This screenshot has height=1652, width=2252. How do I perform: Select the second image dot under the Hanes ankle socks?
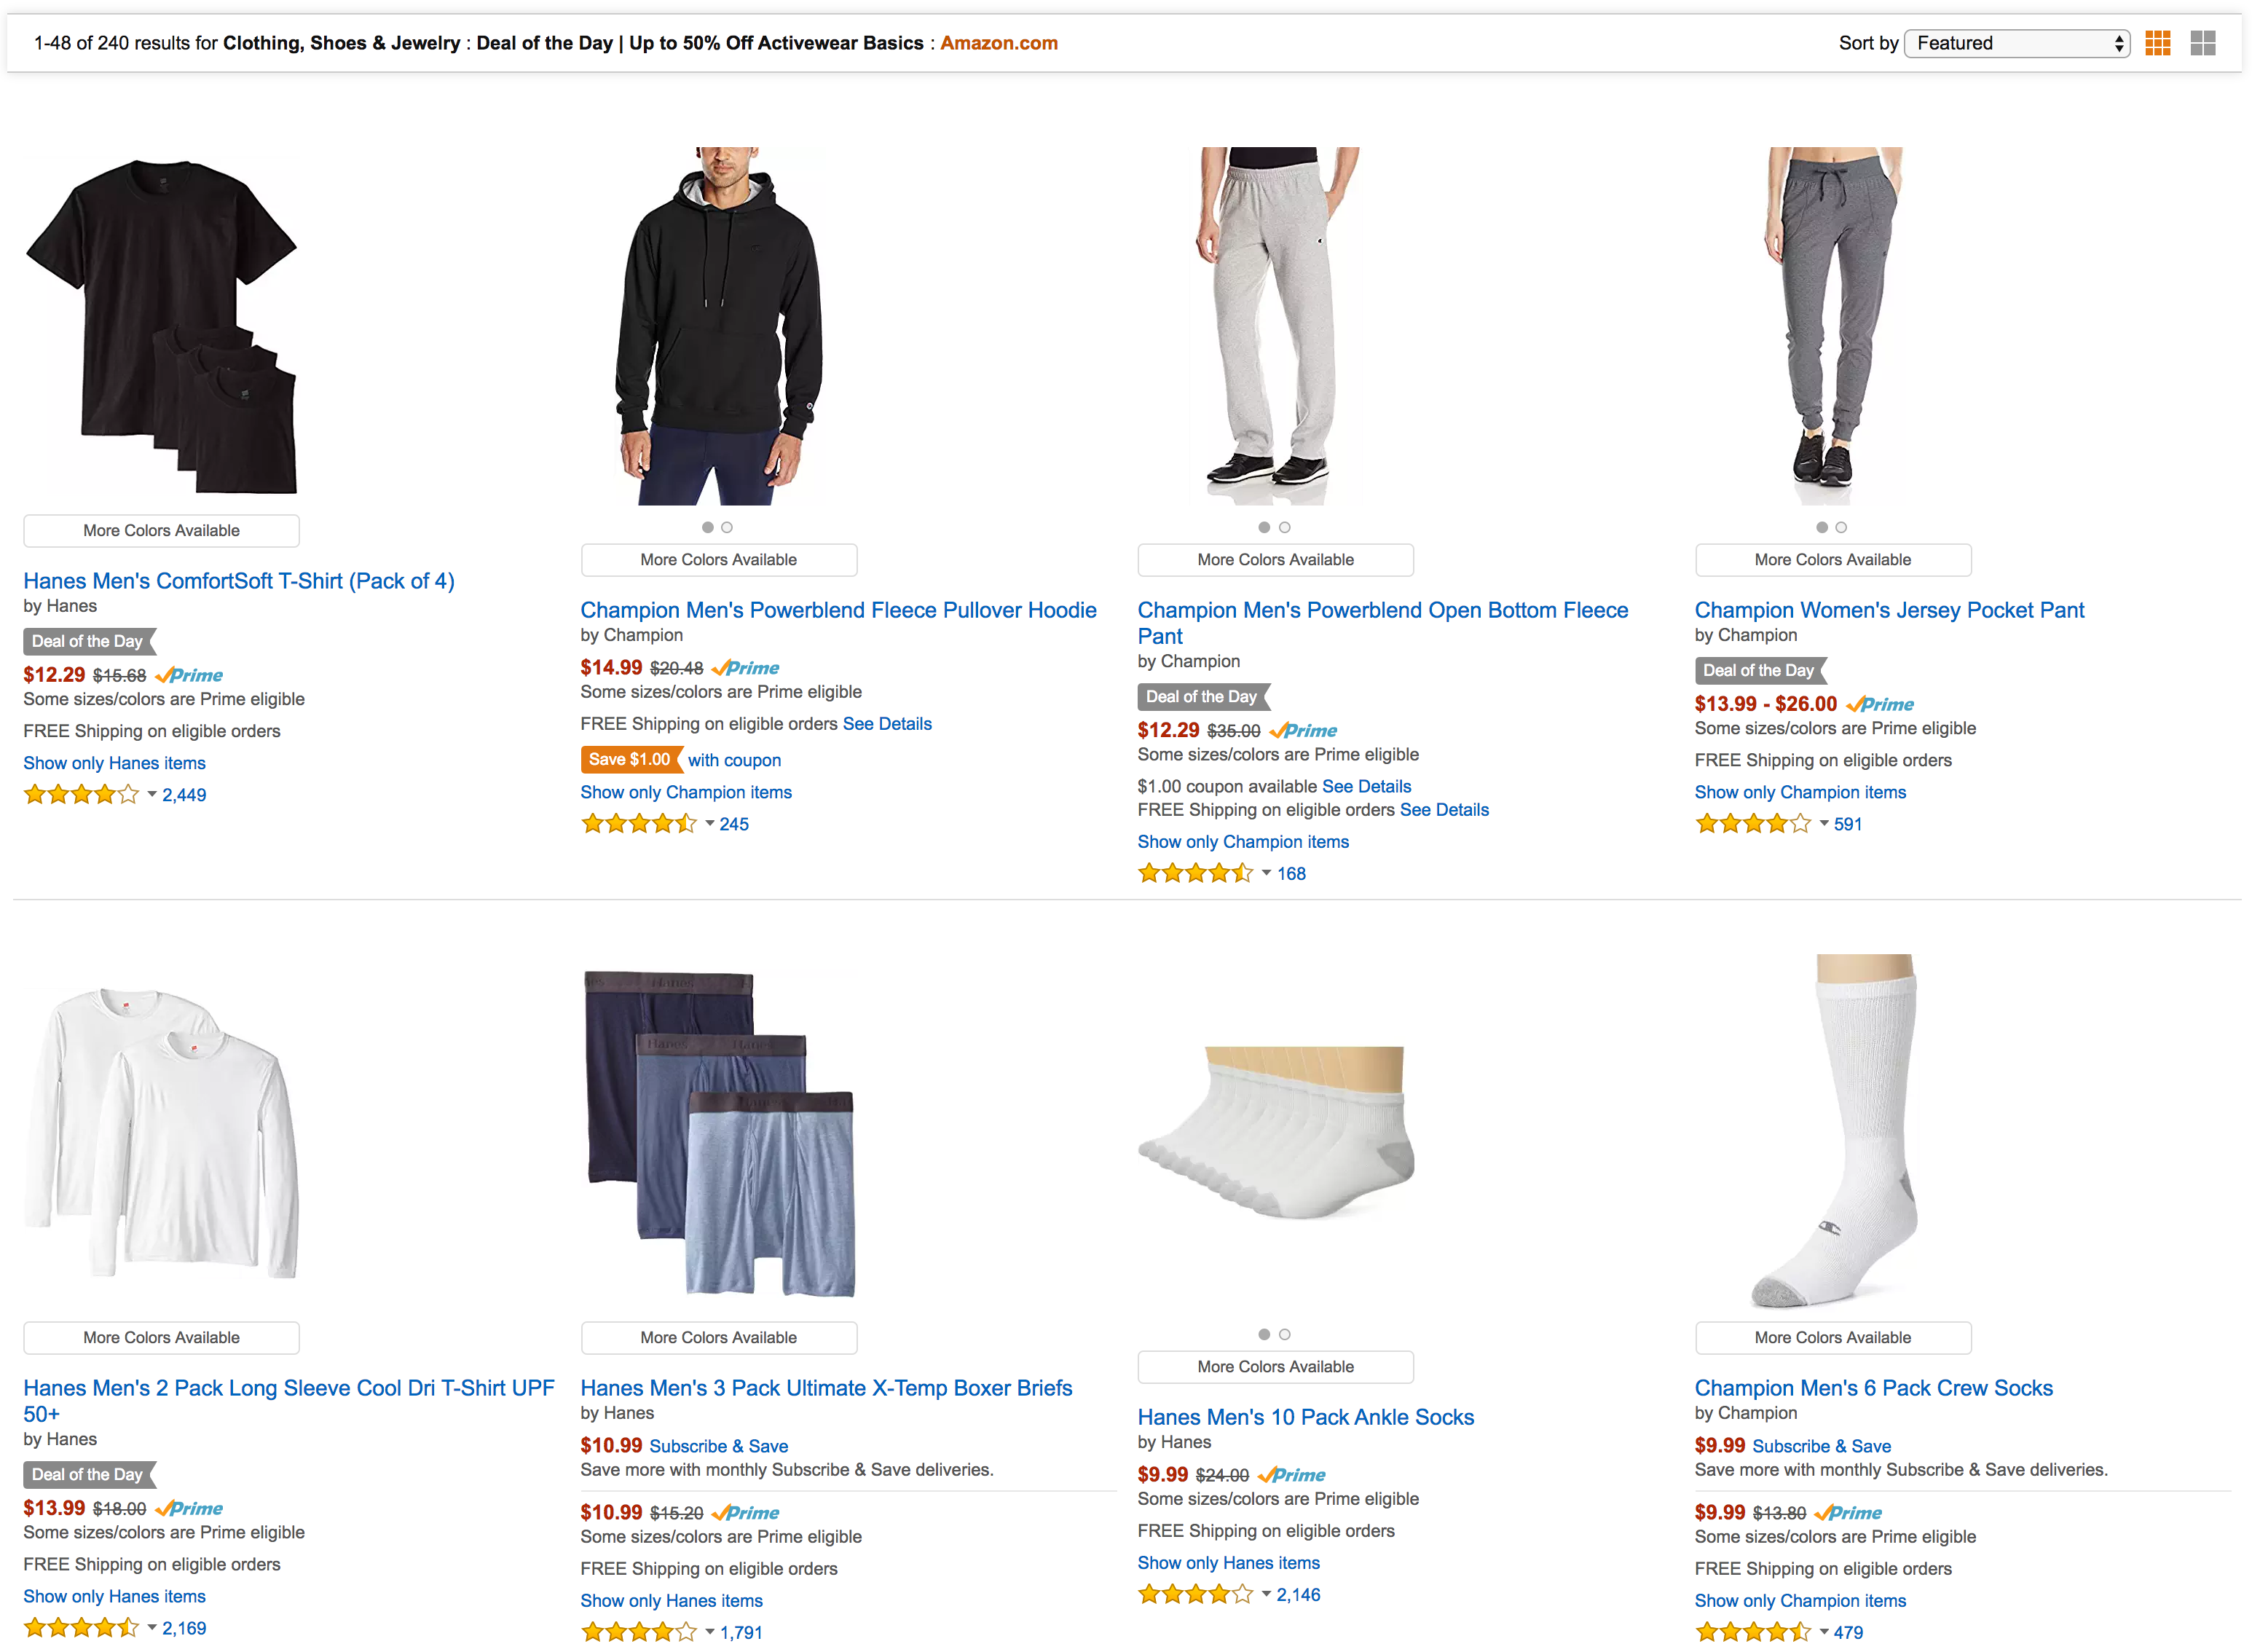coord(1285,1335)
